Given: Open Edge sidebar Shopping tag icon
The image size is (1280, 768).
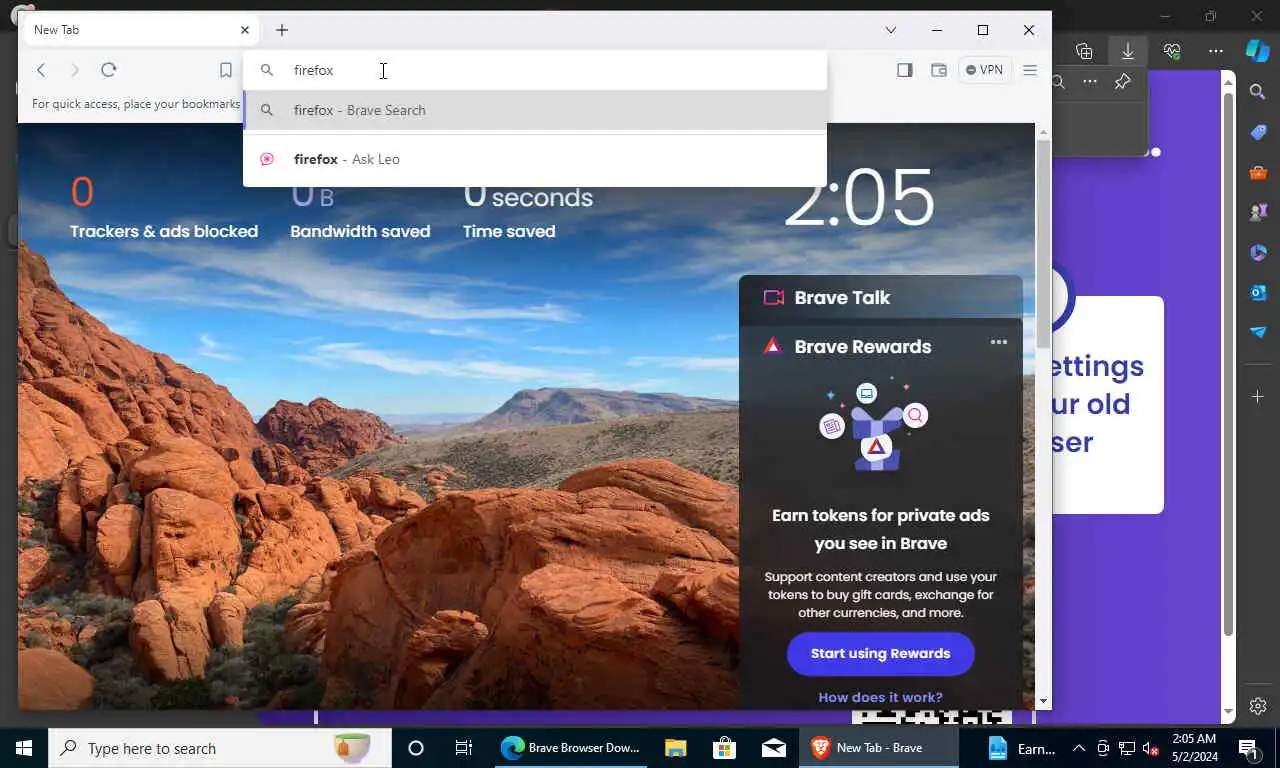Looking at the screenshot, I should 1258,132.
